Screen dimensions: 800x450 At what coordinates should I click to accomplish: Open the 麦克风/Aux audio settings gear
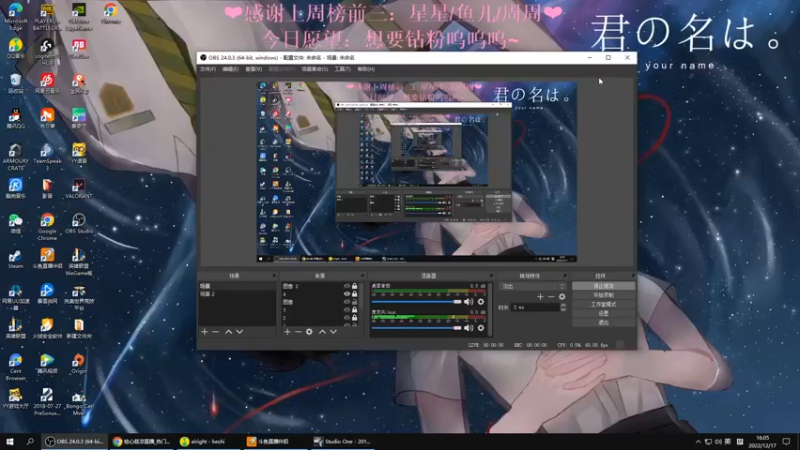point(481,328)
